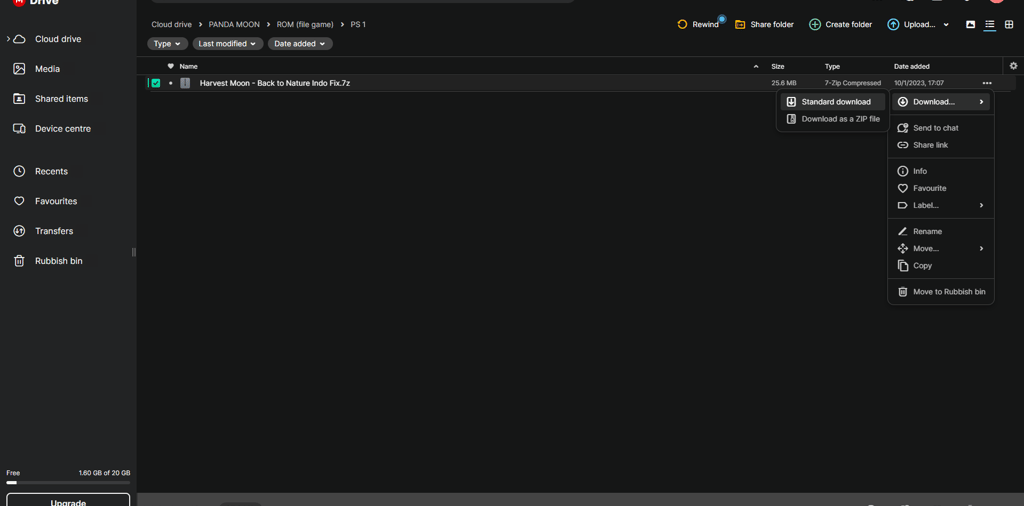This screenshot has height=506, width=1024.
Task: Click sort arrow in Name header
Action: pyautogui.click(x=756, y=67)
